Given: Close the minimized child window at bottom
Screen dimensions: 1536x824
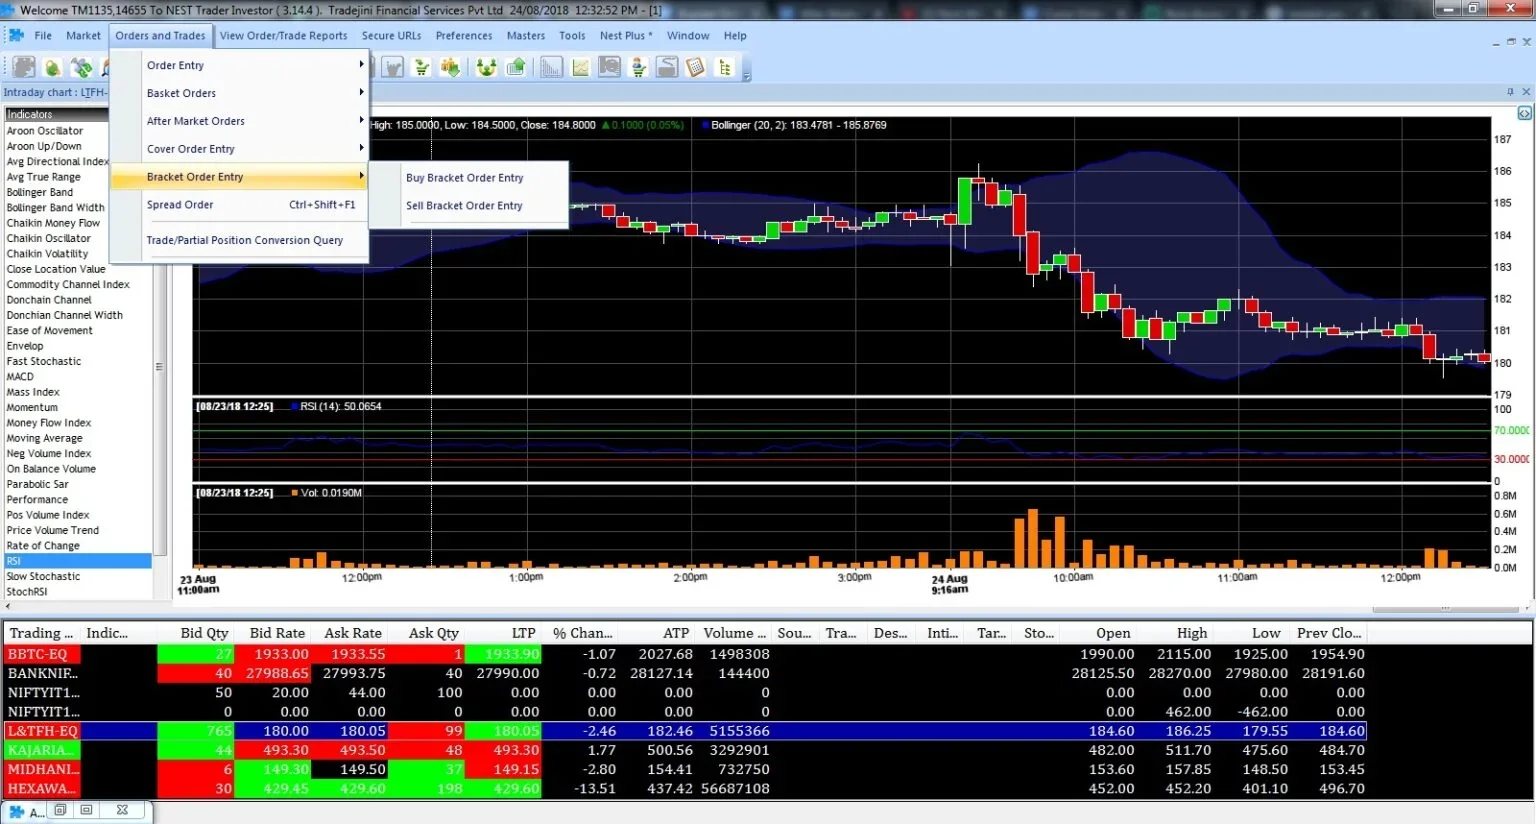Looking at the screenshot, I should pos(122,810).
